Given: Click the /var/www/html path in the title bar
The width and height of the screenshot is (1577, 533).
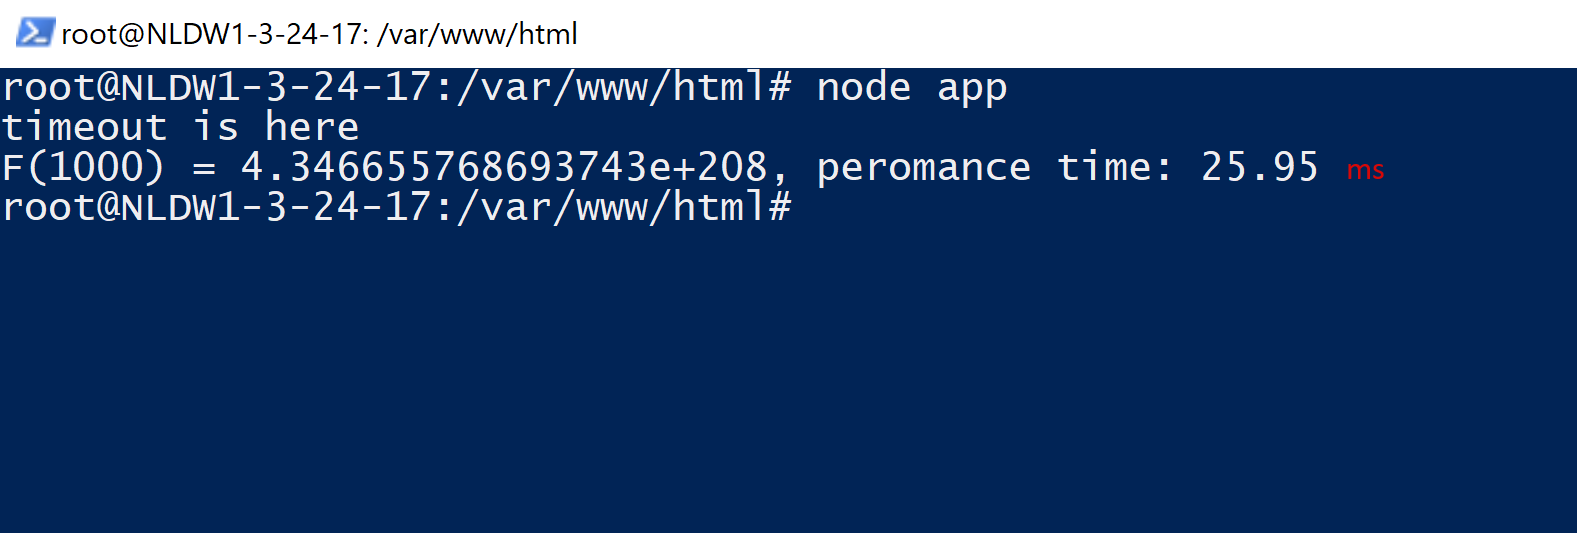Looking at the screenshot, I should click(x=477, y=34).
